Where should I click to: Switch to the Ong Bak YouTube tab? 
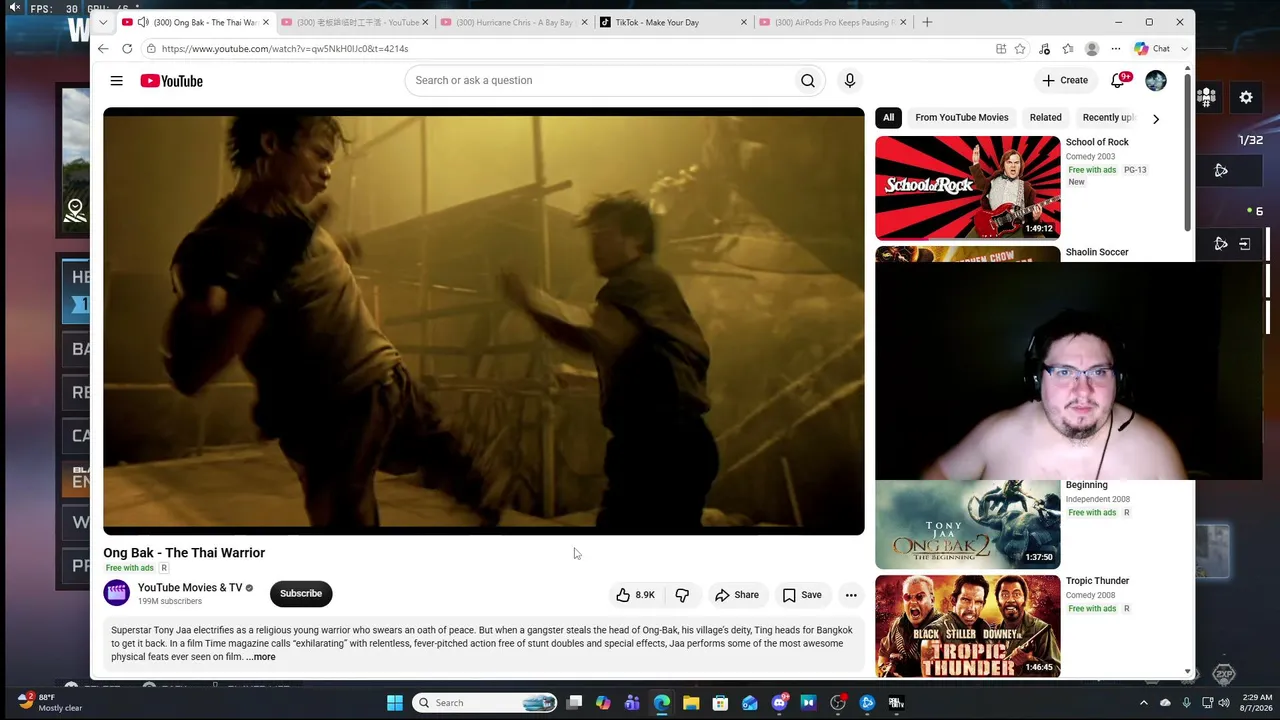pos(196,22)
